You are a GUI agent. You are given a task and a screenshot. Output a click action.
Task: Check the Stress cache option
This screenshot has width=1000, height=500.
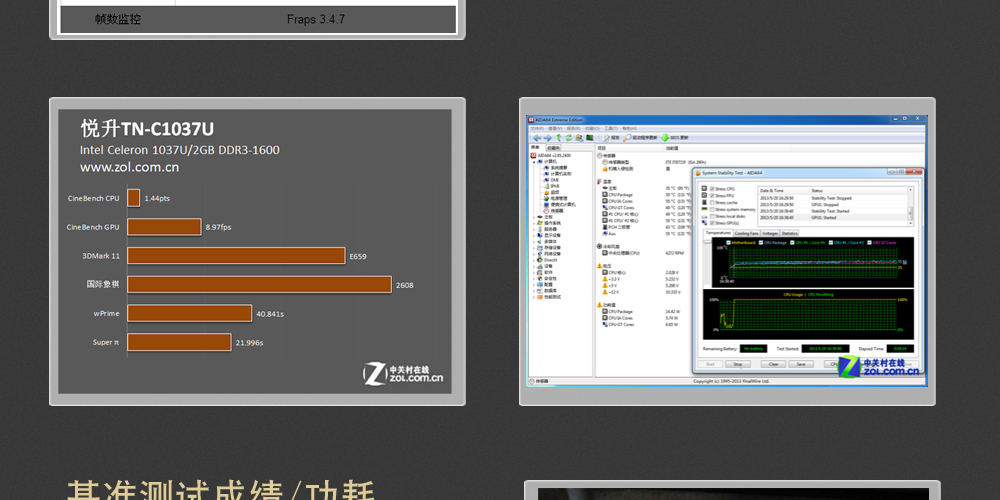point(712,202)
